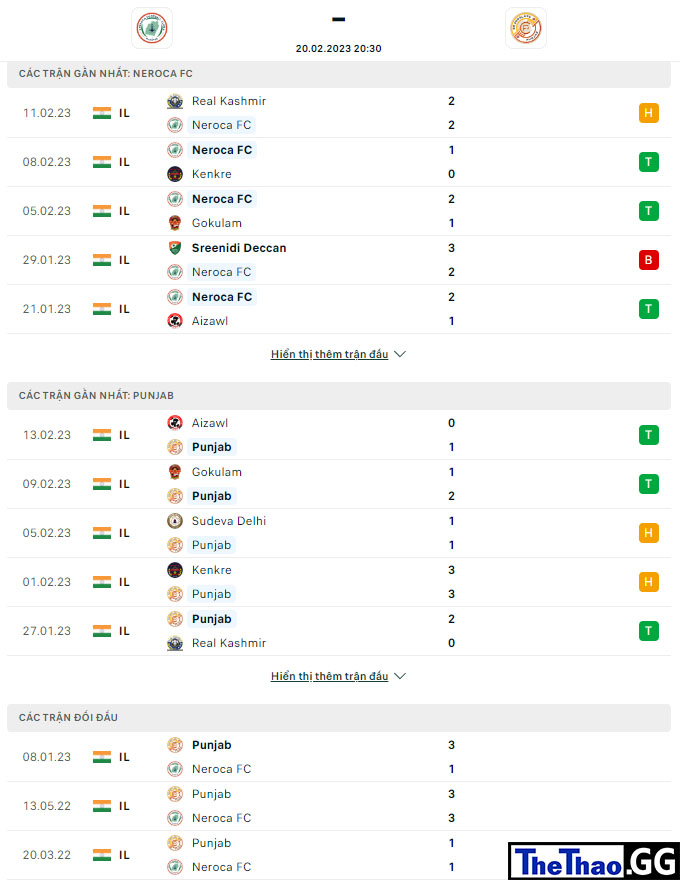Open the Aizawl team link on 21.01.23

click(x=210, y=321)
